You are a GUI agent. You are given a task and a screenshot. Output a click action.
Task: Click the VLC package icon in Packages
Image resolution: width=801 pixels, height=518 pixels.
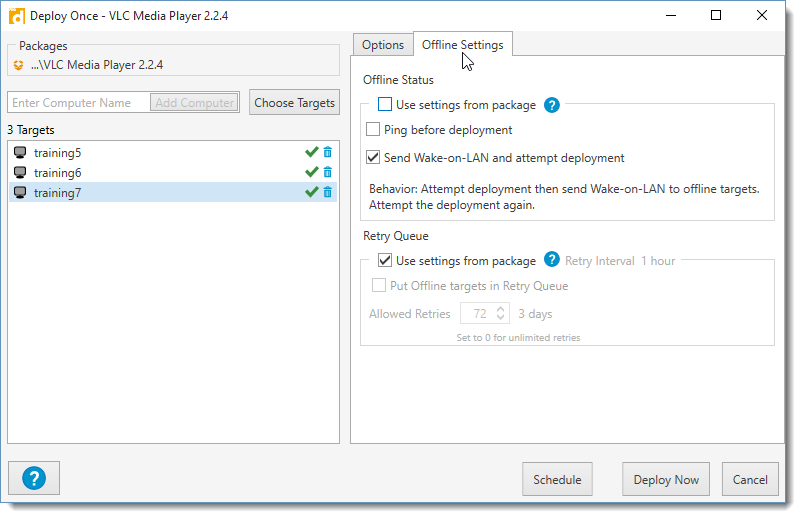[x=18, y=65]
